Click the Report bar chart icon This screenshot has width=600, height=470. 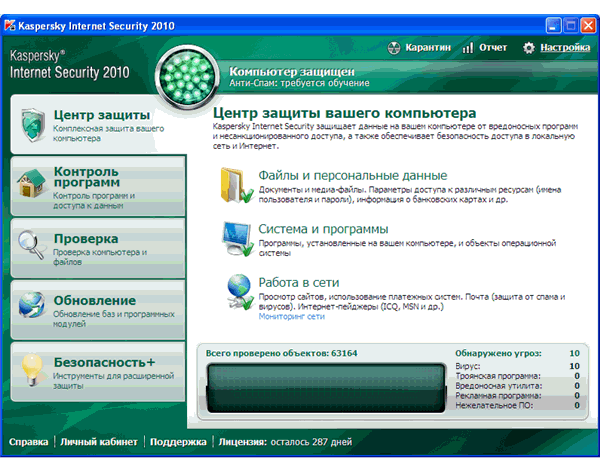click(x=468, y=48)
